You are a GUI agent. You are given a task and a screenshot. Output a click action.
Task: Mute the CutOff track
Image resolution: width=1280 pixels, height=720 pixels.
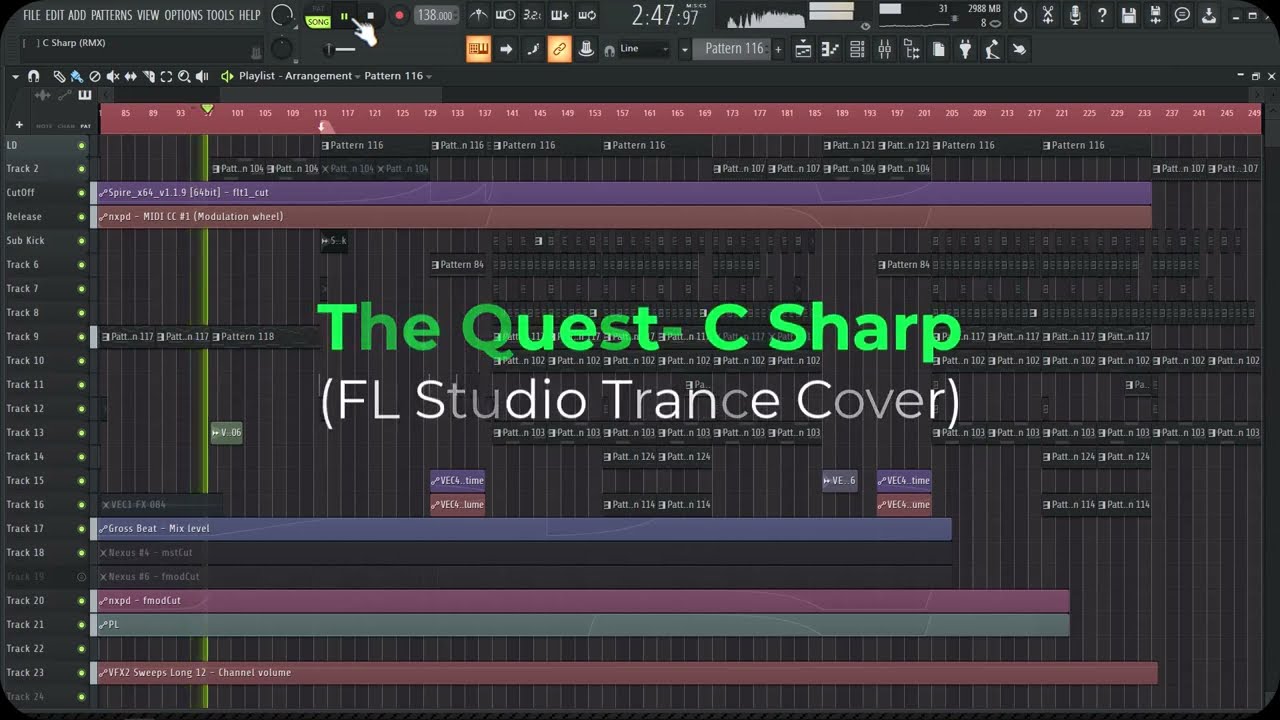(x=82, y=193)
